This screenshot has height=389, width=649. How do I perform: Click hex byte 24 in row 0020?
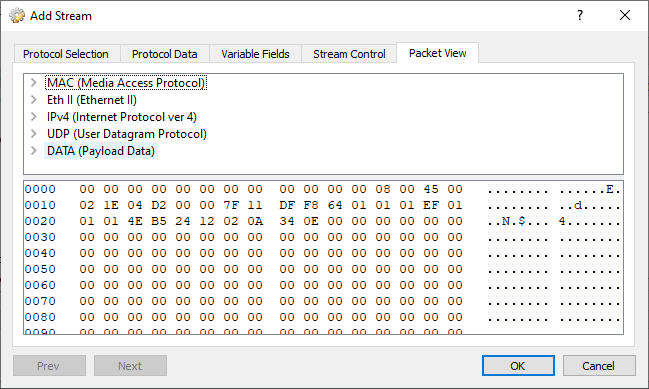tap(183, 221)
